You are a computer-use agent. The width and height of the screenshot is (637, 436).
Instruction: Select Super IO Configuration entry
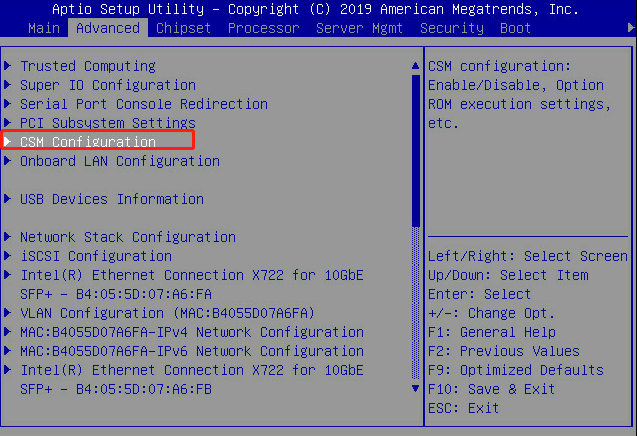(x=108, y=85)
